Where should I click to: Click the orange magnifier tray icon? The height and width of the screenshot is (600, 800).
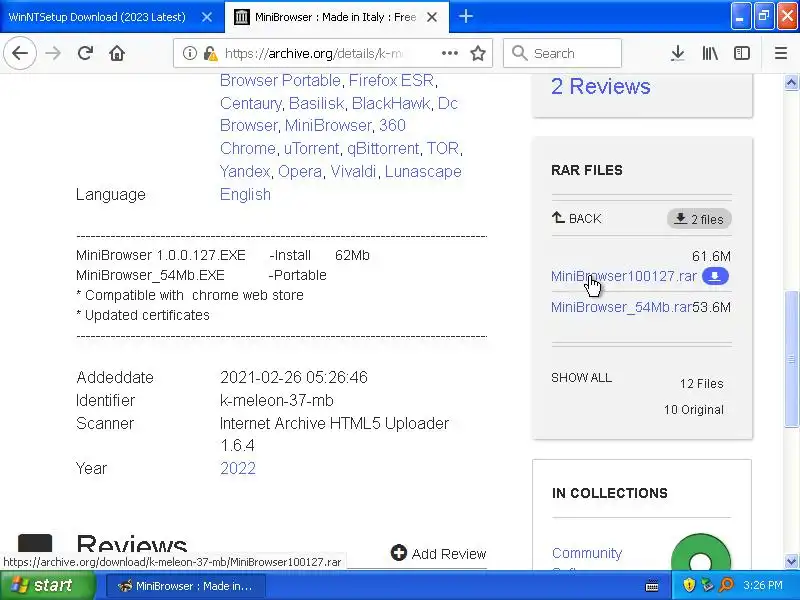pyautogui.click(x=726, y=585)
